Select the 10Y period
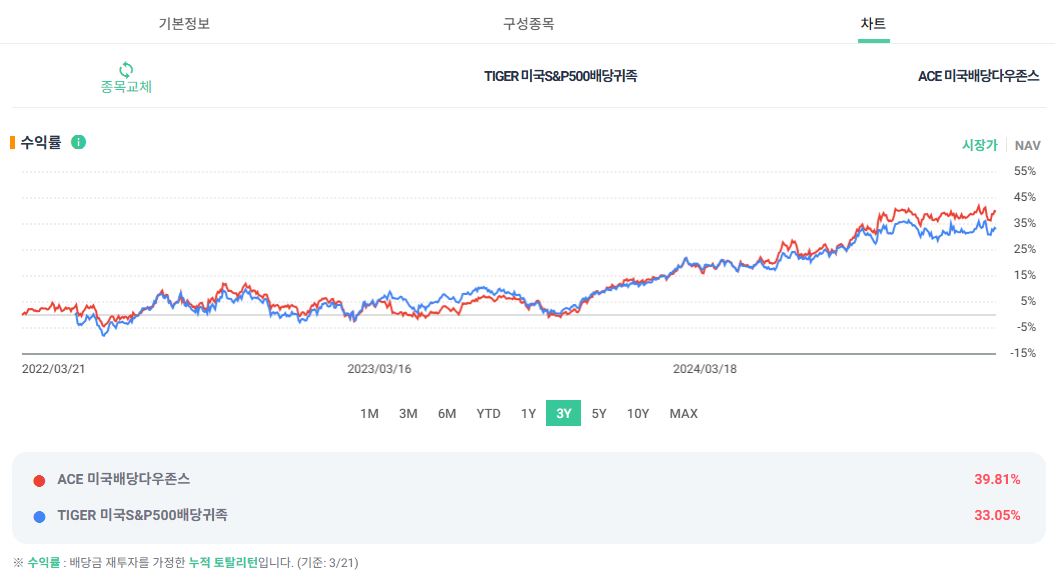Viewport: 1055px width, 578px height. [x=638, y=414]
